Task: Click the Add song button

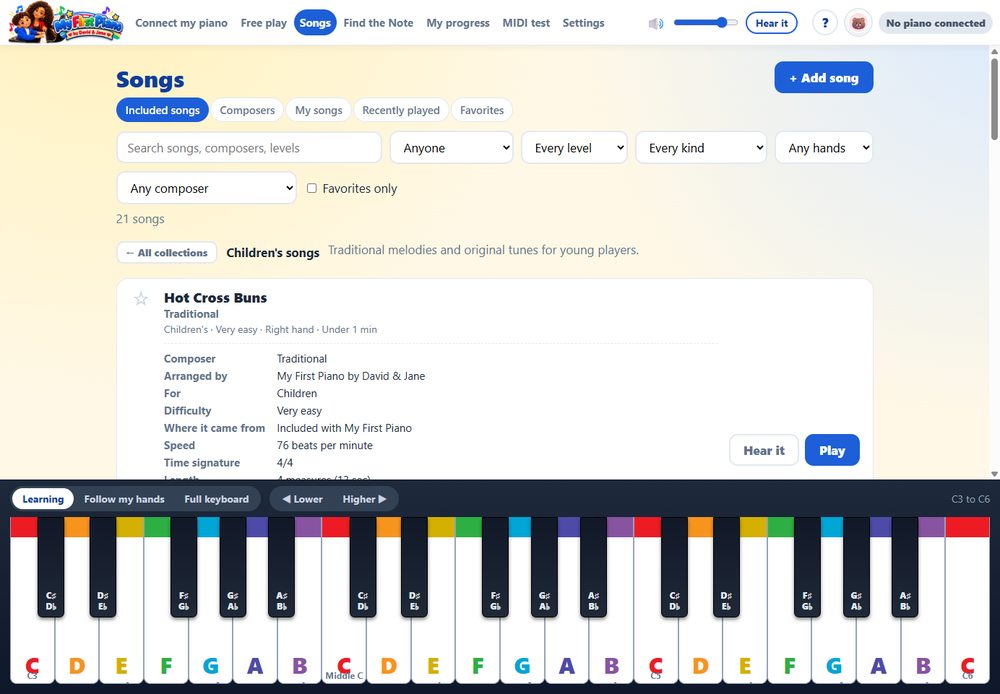Action: [x=824, y=77]
